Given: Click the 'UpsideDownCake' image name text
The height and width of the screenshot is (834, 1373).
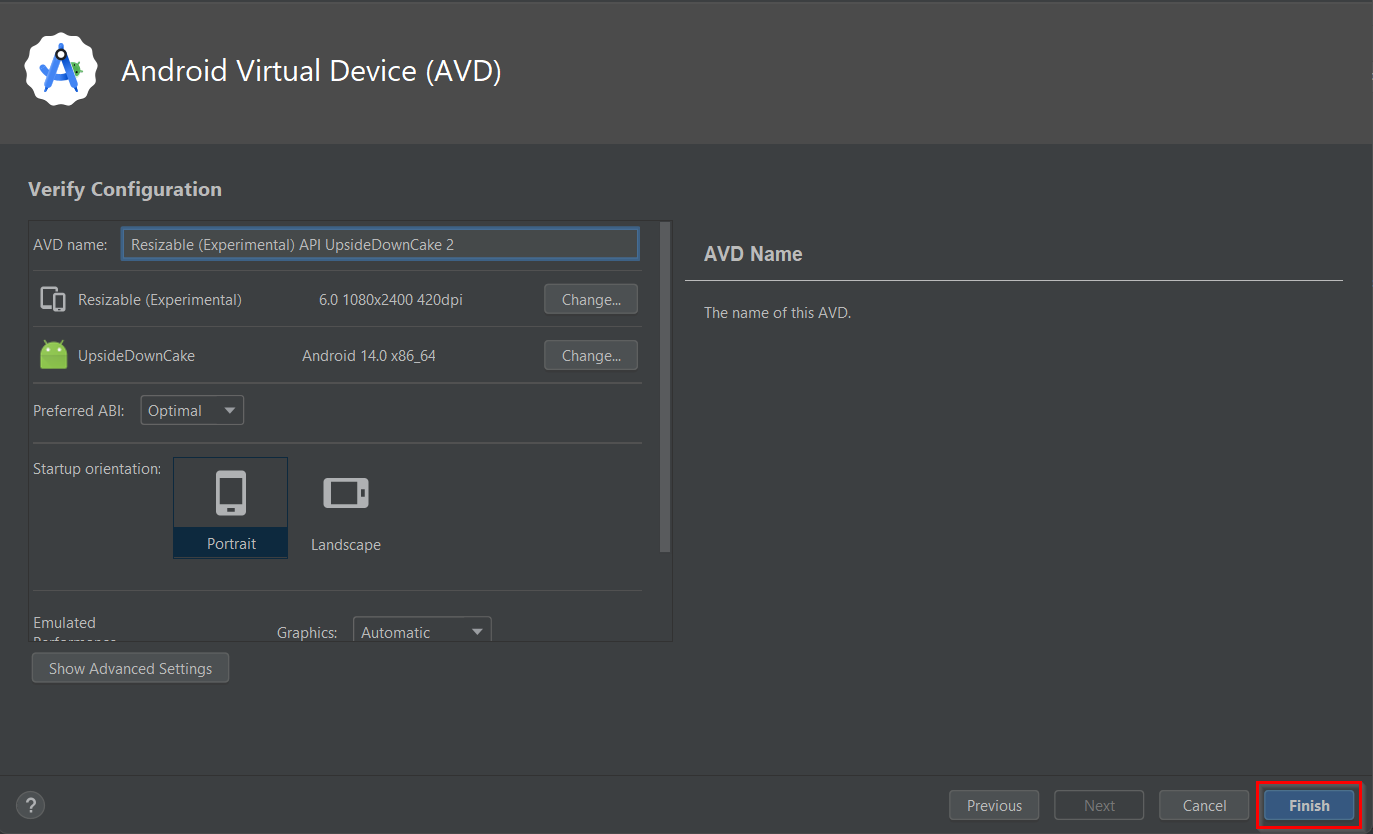Looking at the screenshot, I should click(136, 356).
